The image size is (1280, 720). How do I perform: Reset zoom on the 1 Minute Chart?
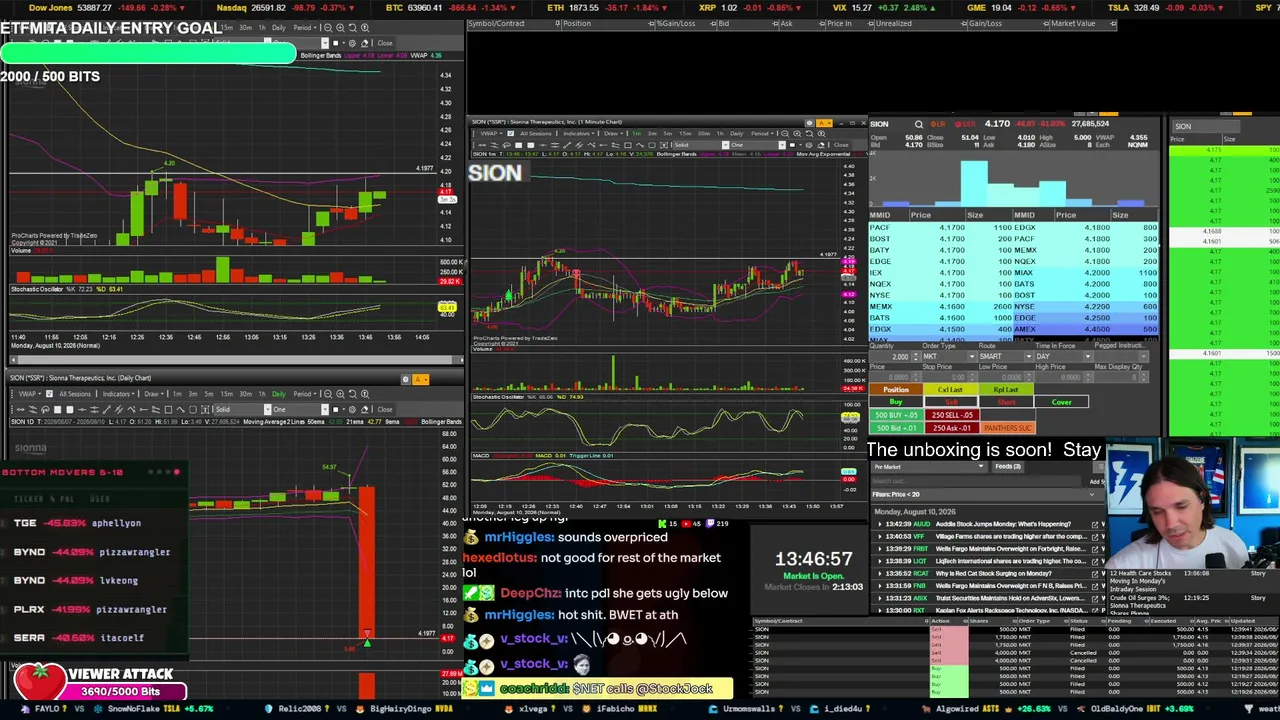[x=809, y=134]
